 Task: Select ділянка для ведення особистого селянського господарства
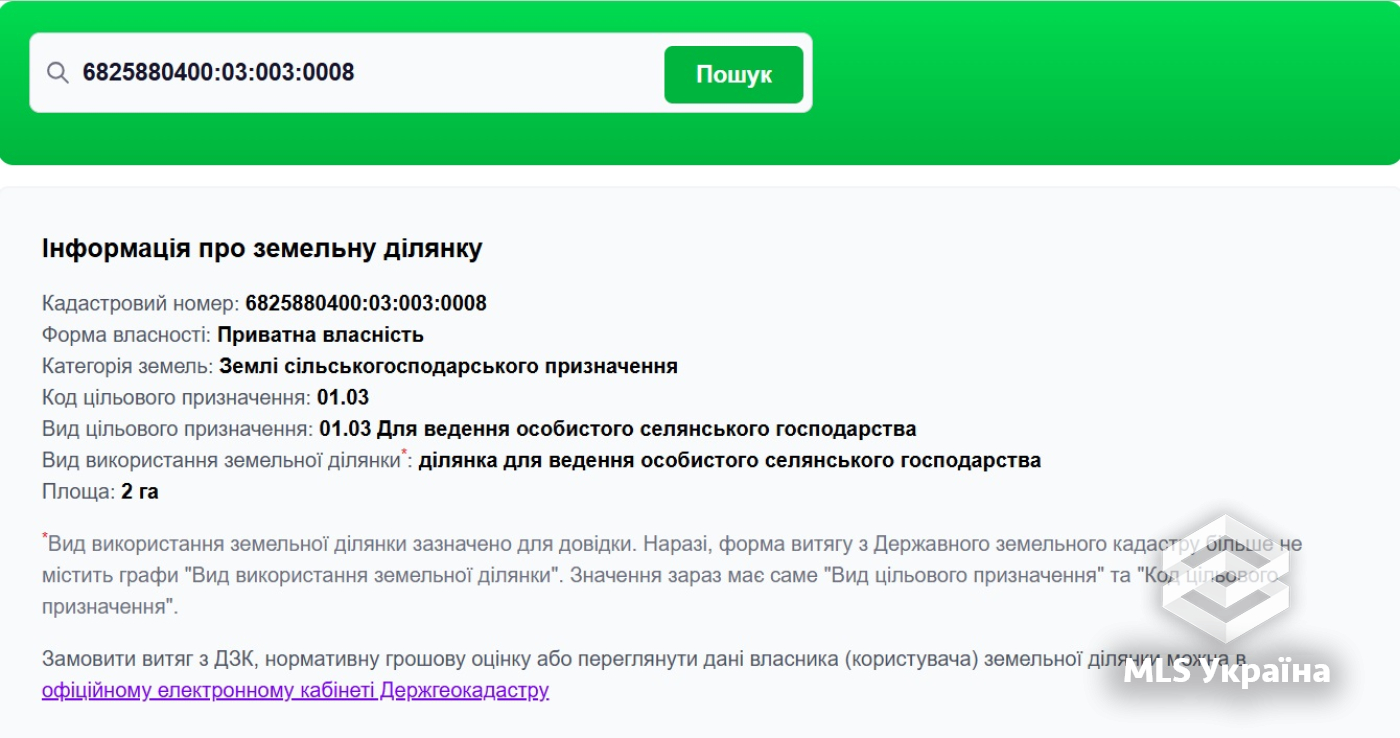[730, 460]
